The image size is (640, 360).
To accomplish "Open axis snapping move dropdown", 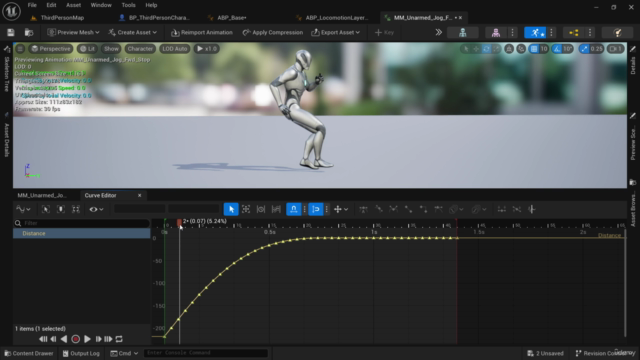I will (341, 209).
